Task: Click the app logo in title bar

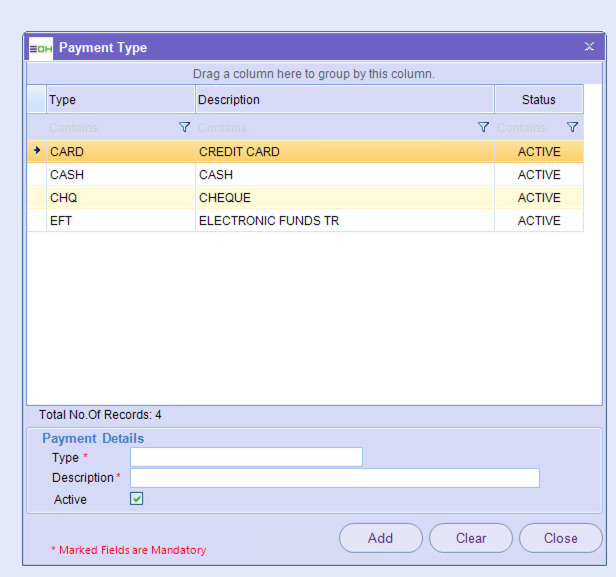Action: [x=41, y=48]
